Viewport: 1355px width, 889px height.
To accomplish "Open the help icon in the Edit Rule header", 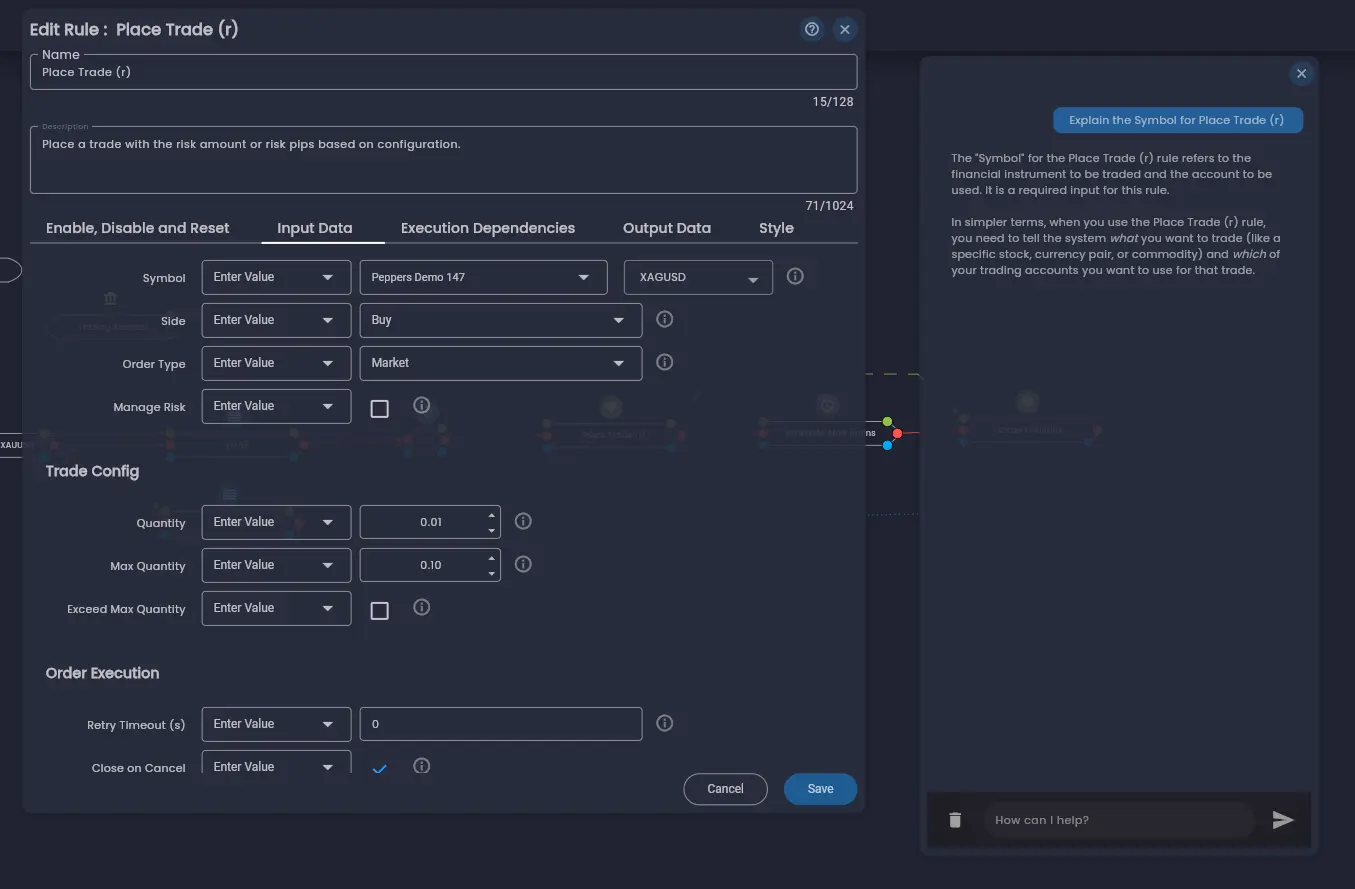I will pyautogui.click(x=811, y=29).
